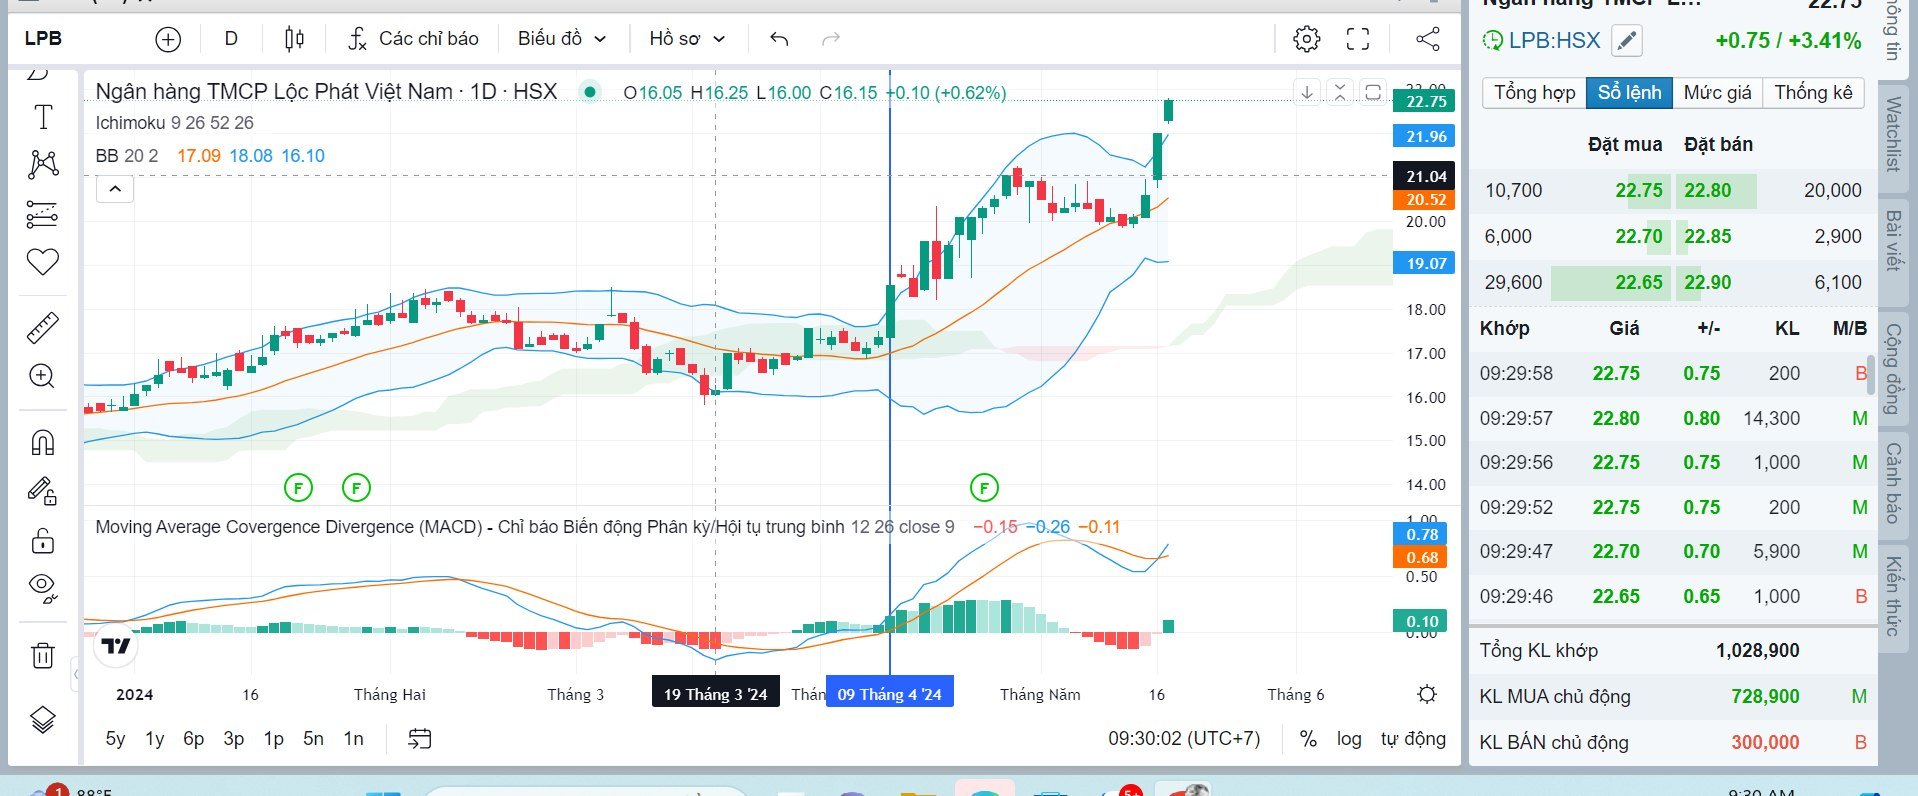The image size is (1918, 796).
Task: Click the add symbol compare plus icon
Action: [168, 39]
